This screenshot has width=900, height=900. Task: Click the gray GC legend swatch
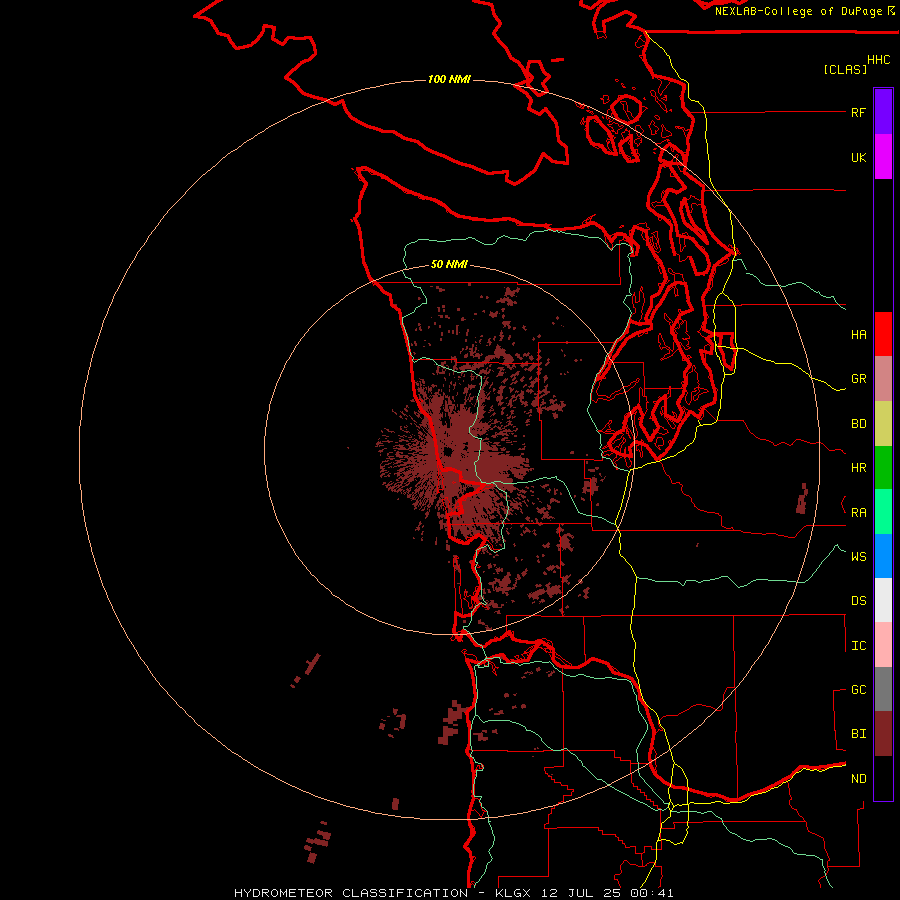point(883,689)
